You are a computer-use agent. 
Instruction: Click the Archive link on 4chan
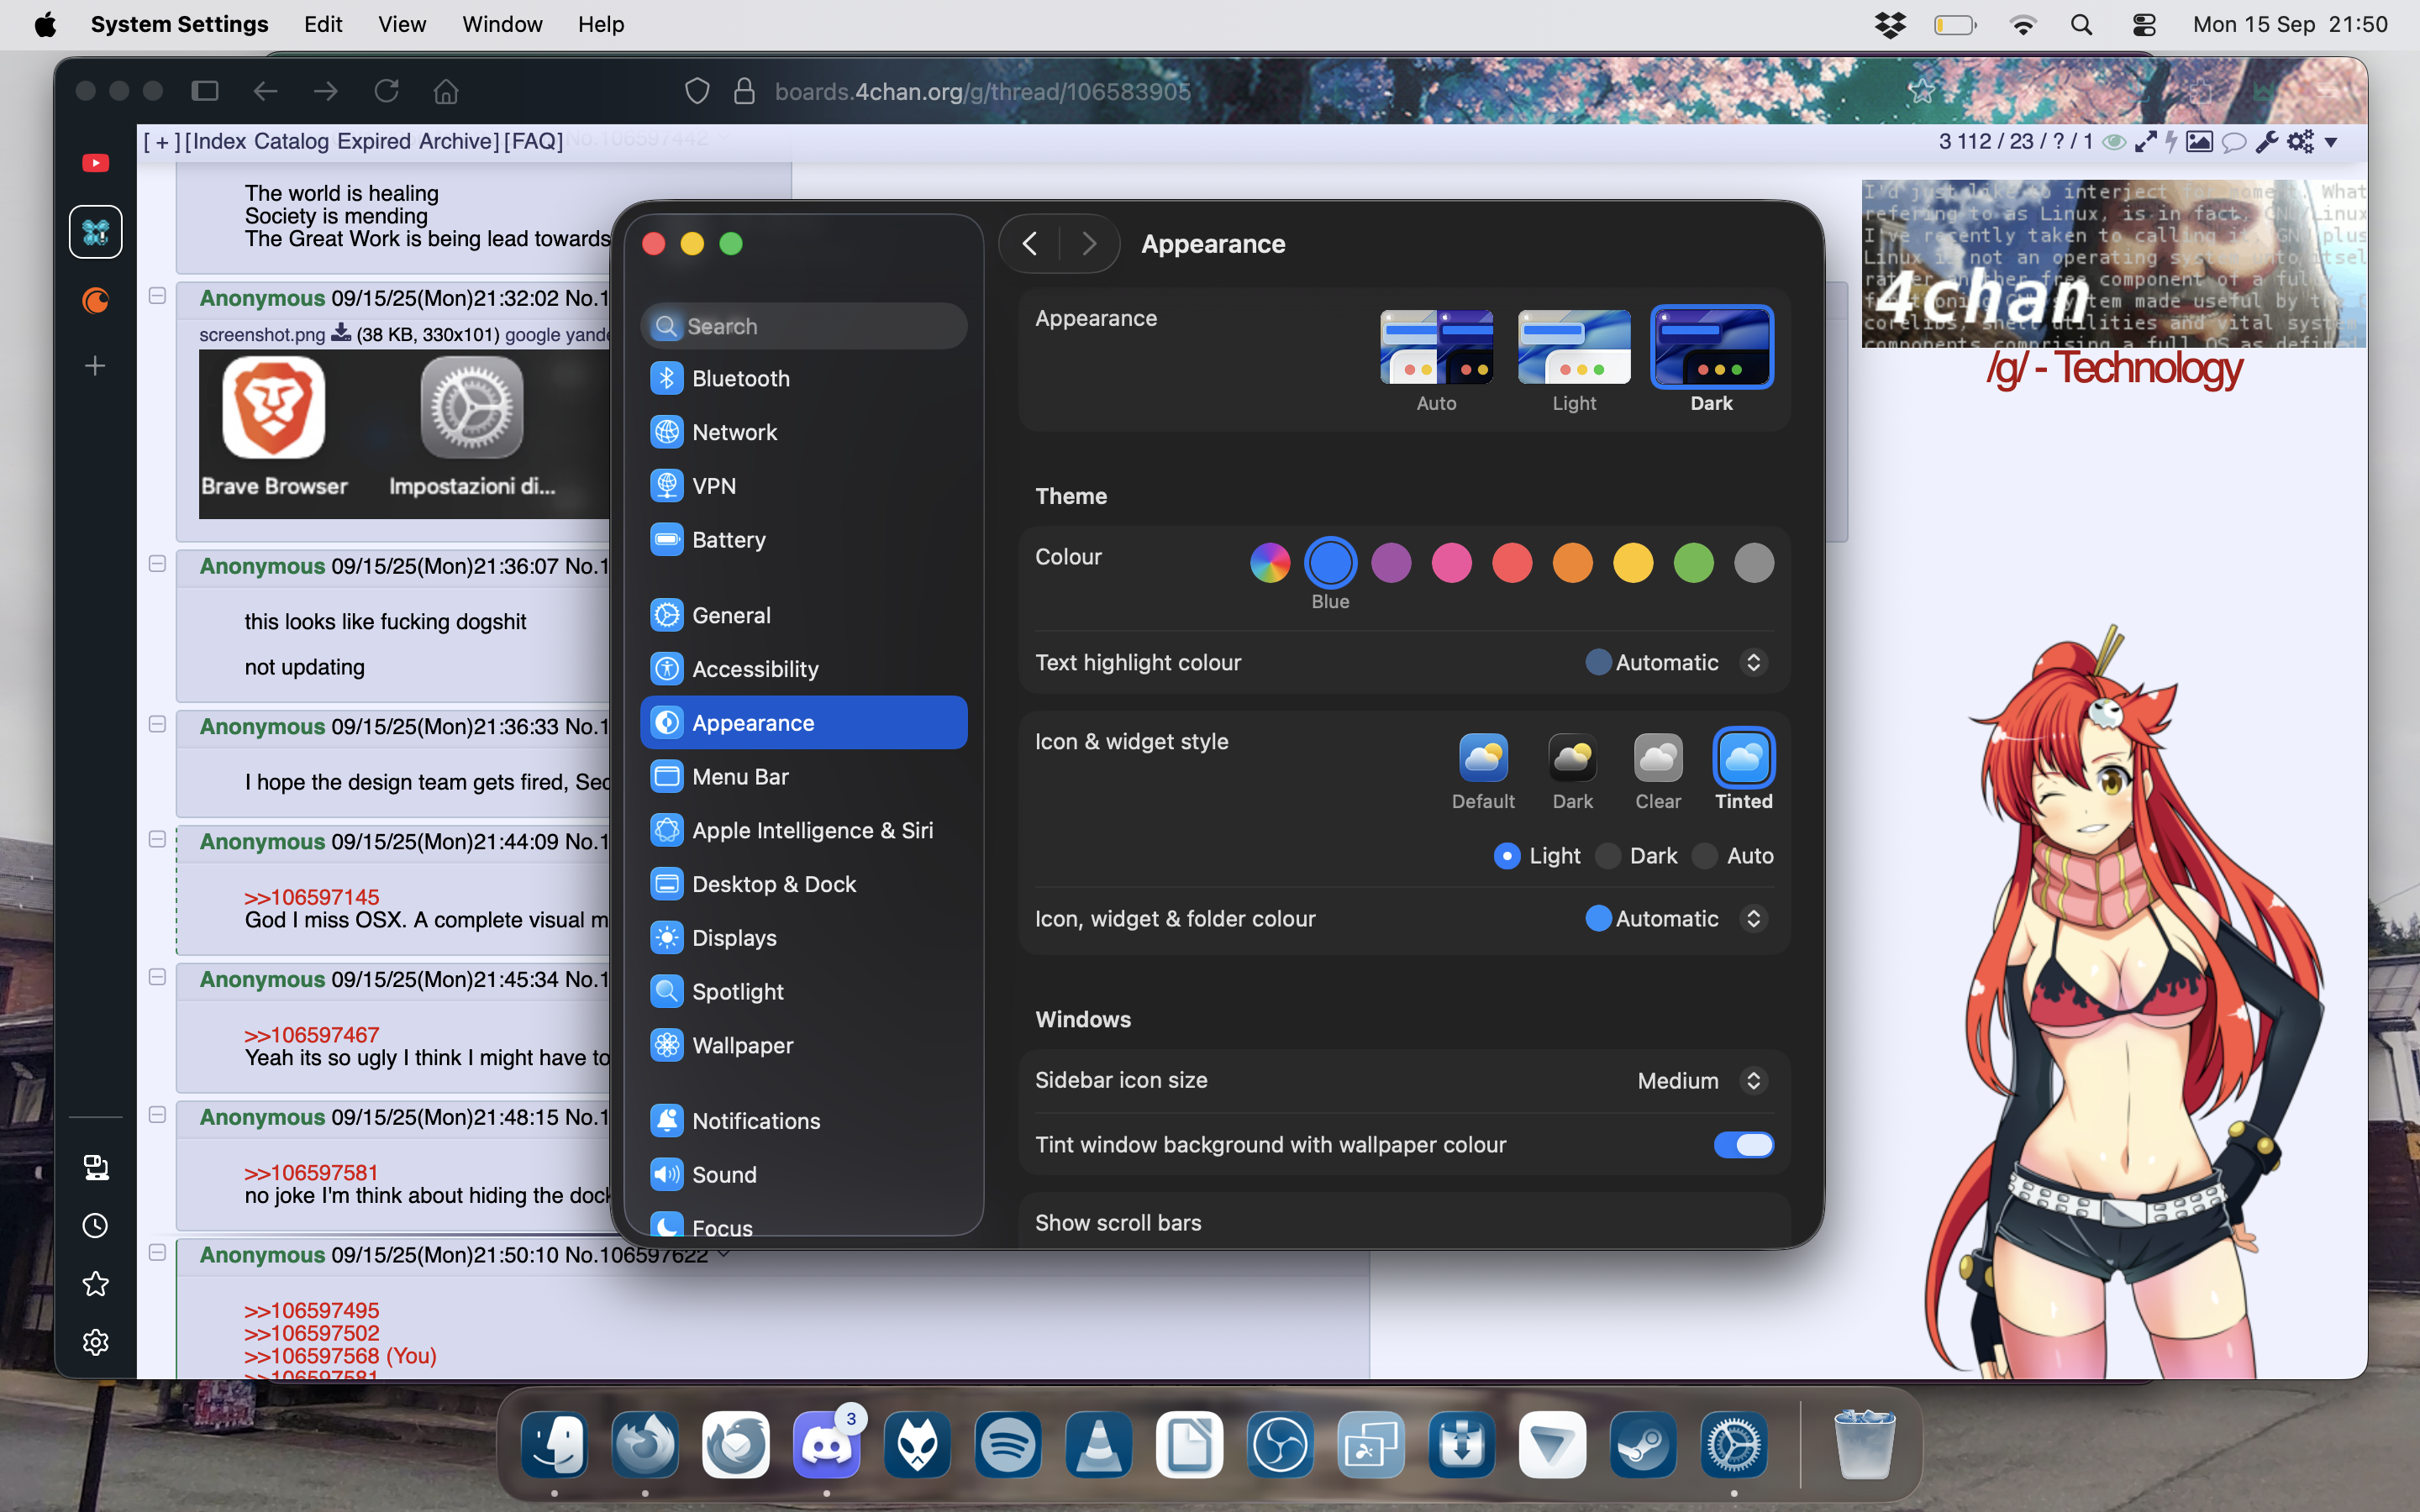pyautogui.click(x=456, y=141)
